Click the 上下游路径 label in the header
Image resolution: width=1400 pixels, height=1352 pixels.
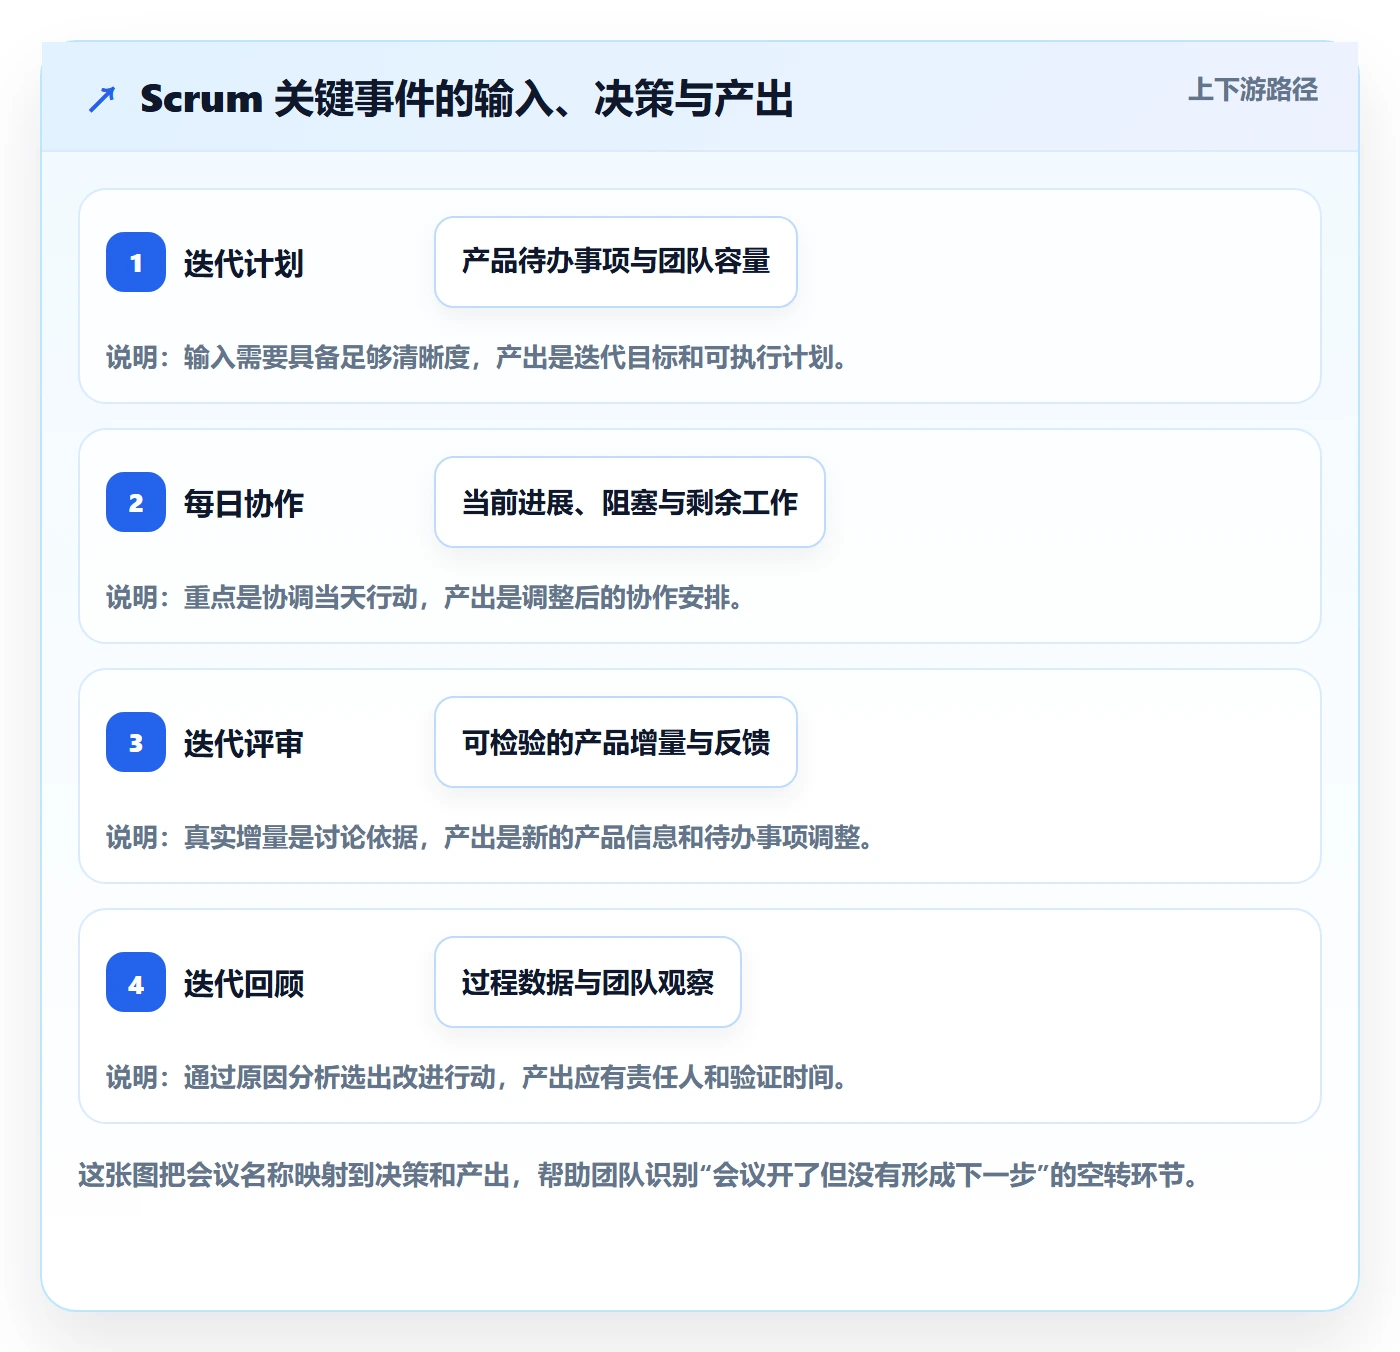coord(1252,90)
